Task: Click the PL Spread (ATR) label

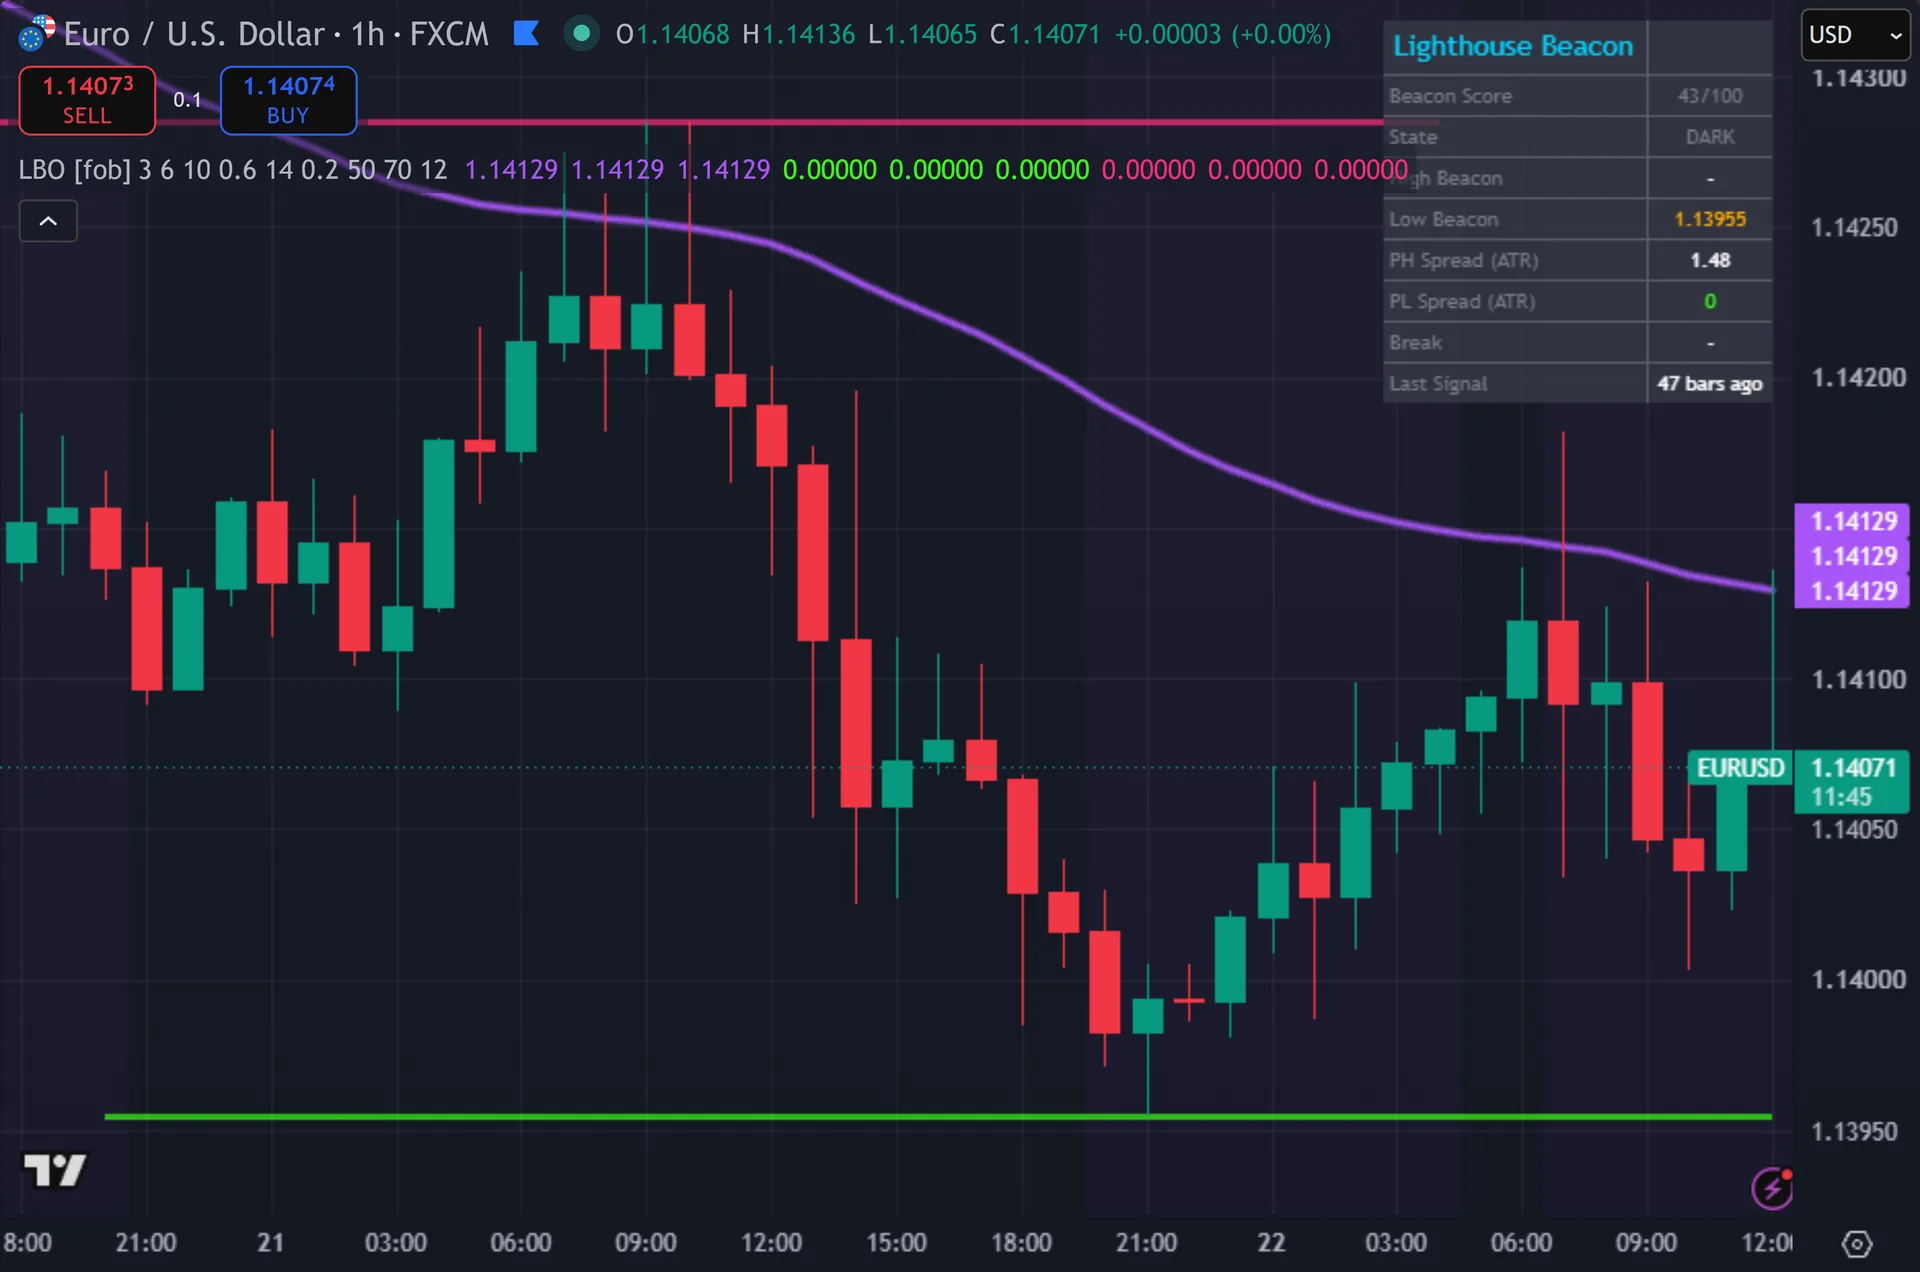Action: point(1461,301)
